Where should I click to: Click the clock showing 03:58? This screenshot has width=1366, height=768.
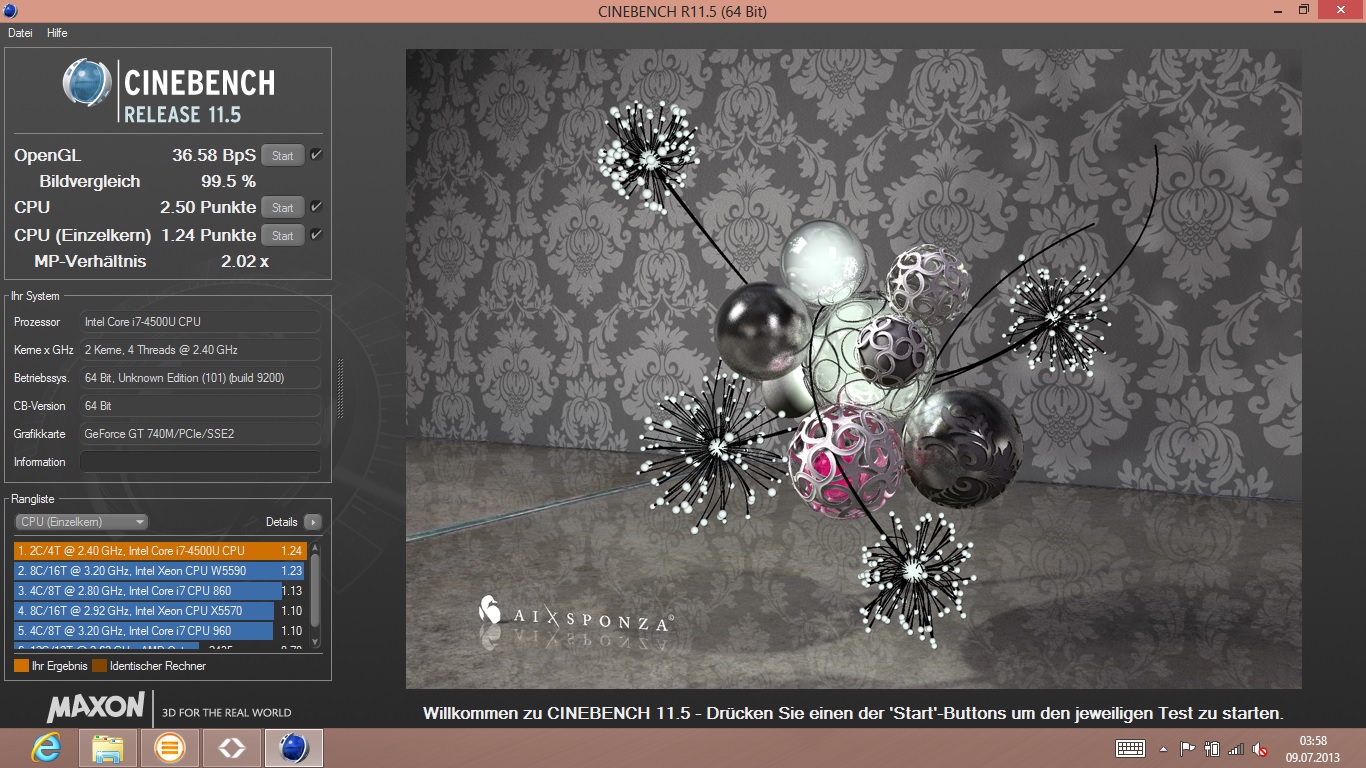(x=1312, y=741)
